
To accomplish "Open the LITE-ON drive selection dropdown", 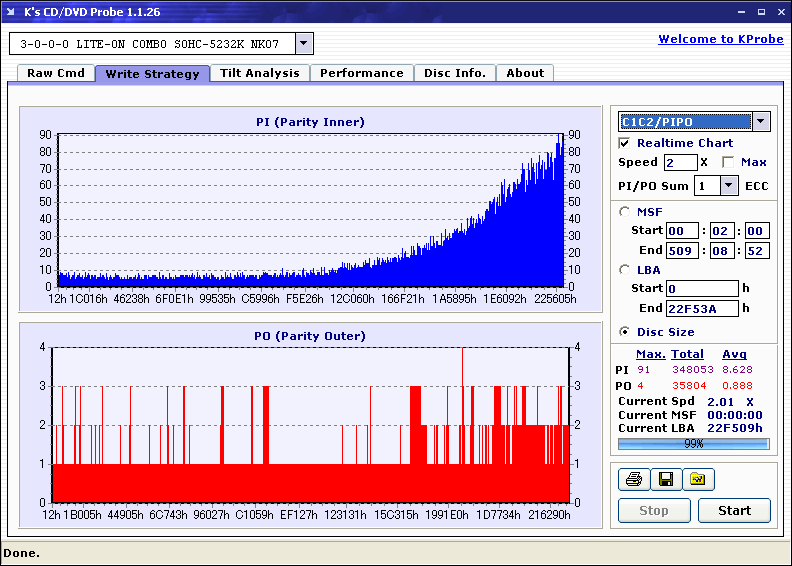I will point(304,44).
